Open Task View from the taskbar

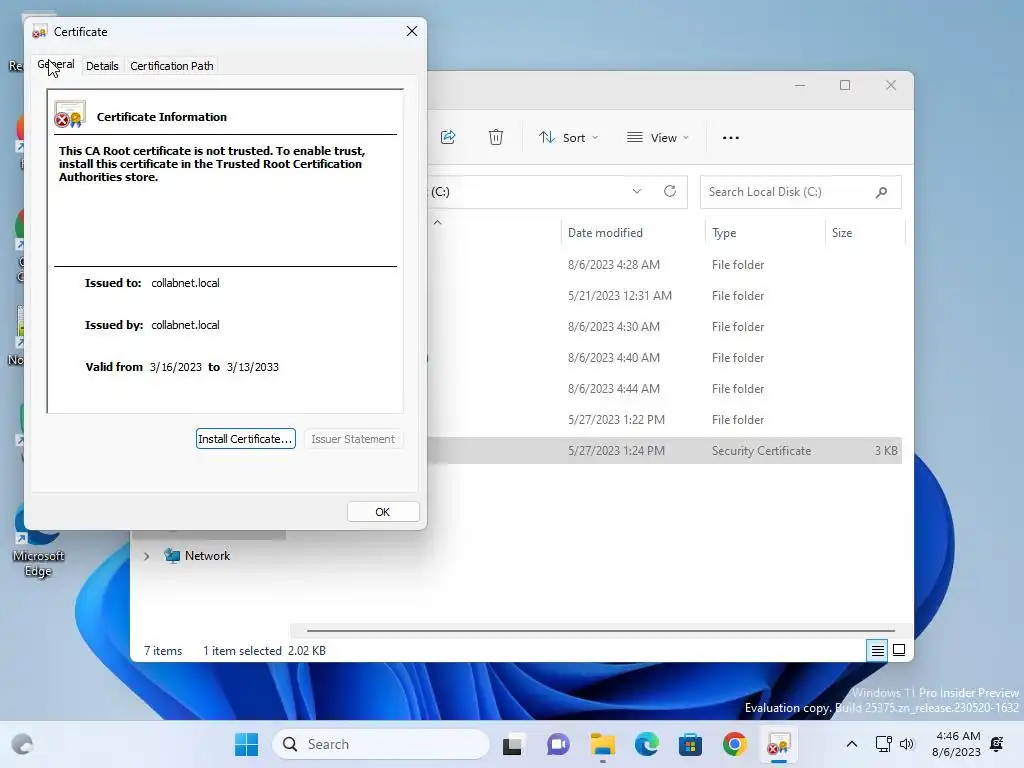pyautogui.click(x=513, y=744)
